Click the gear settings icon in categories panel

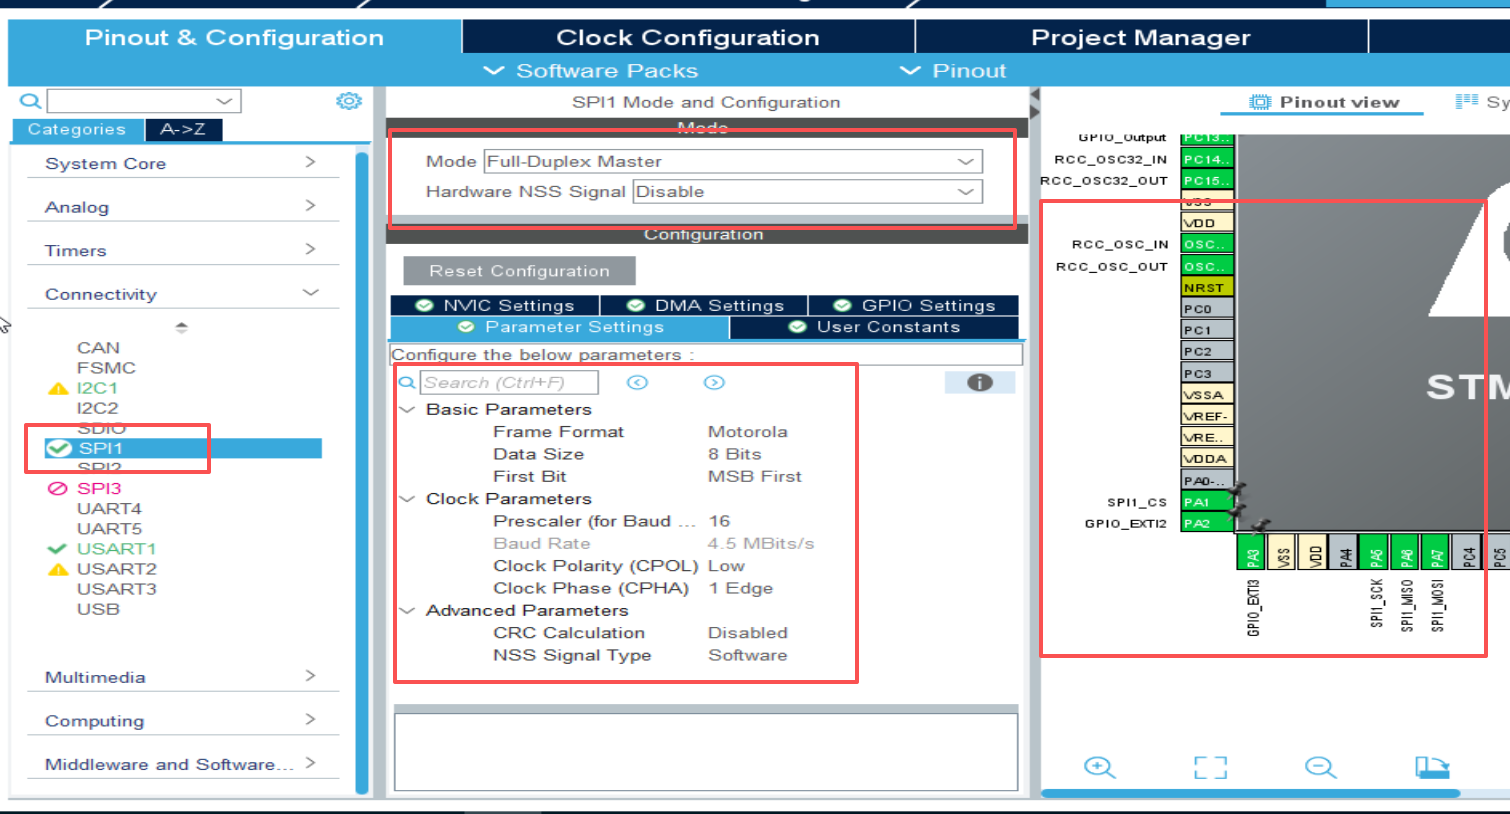tap(348, 101)
